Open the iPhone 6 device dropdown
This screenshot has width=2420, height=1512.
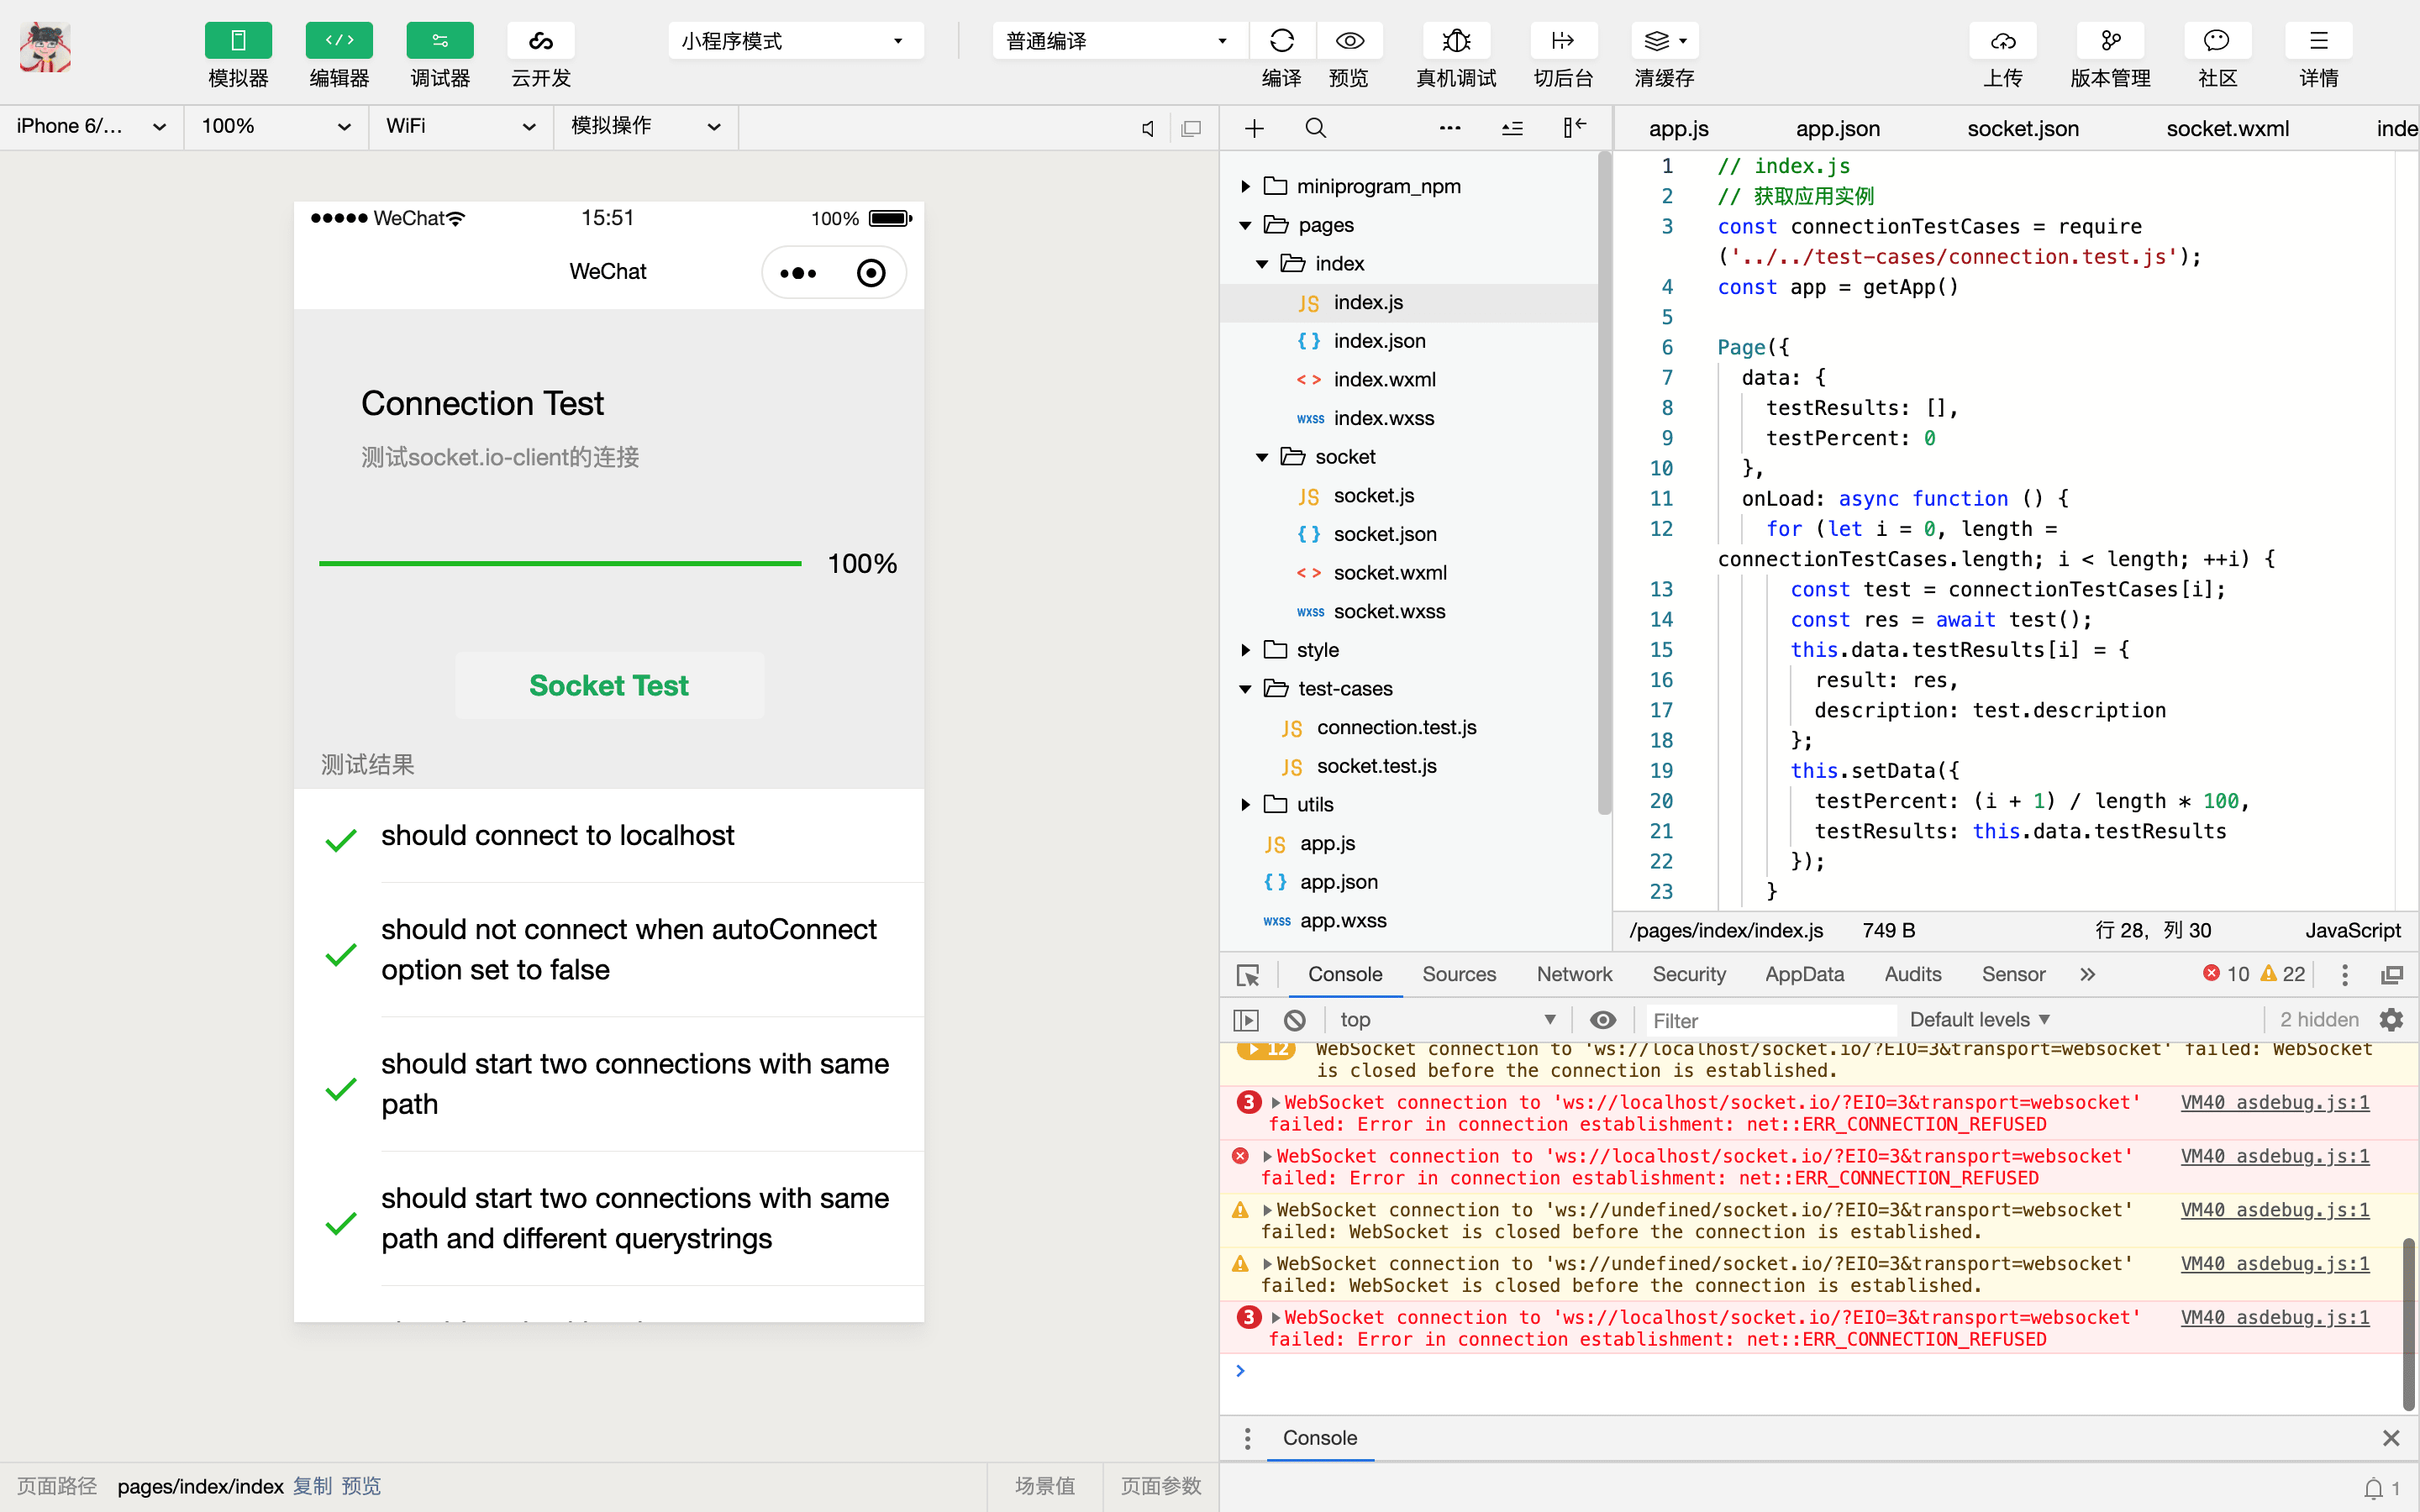click(90, 126)
